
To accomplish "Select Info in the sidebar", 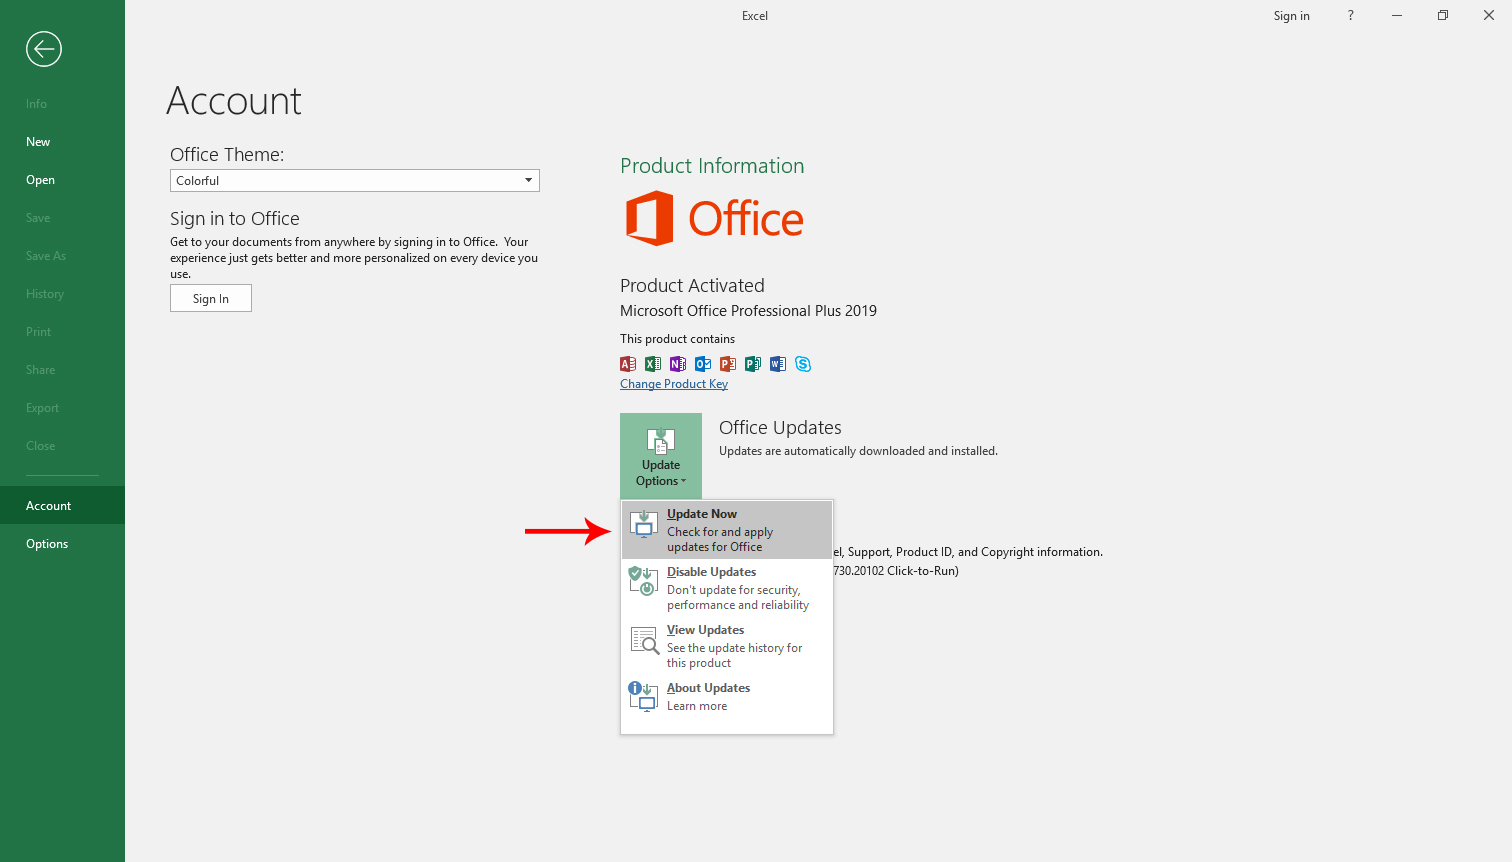I will tap(62, 104).
